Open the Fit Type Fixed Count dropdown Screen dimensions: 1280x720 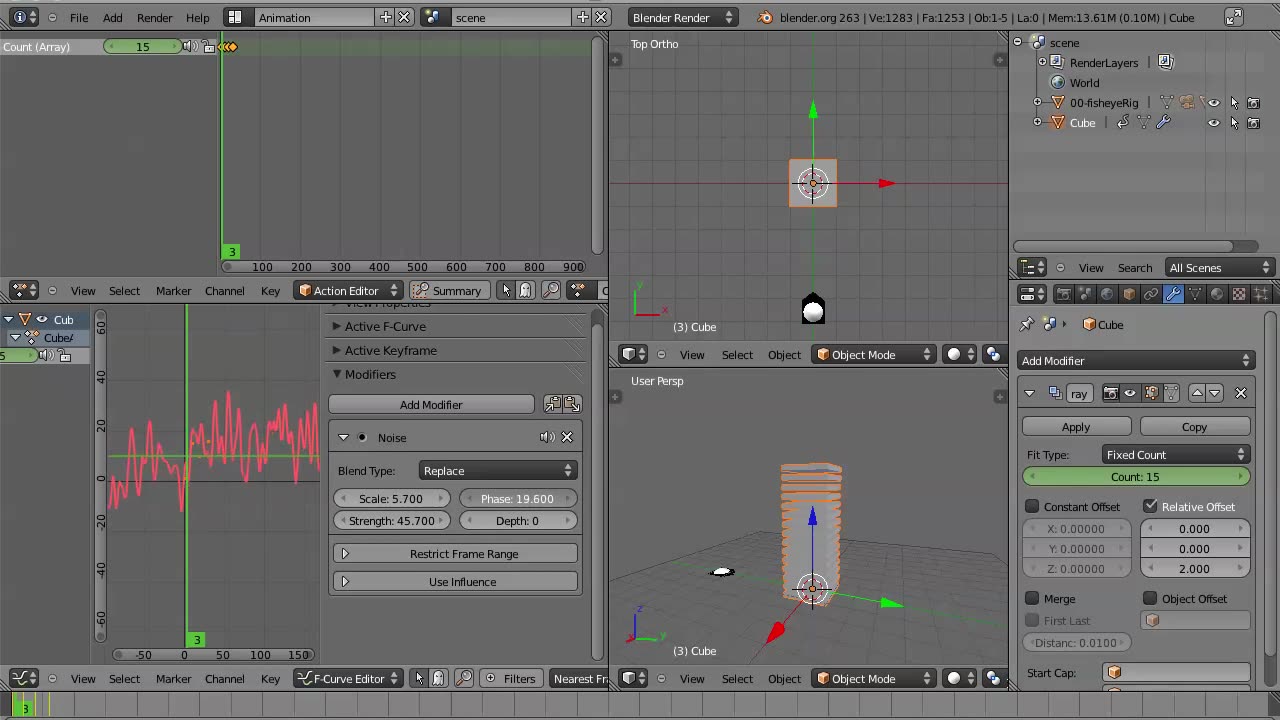[x=1175, y=454]
